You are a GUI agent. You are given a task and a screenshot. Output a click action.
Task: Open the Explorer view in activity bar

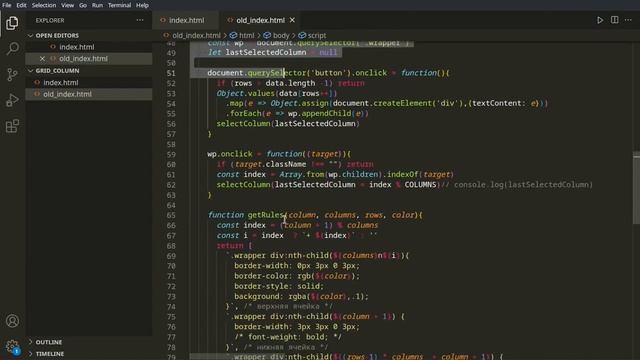[12, 23]
